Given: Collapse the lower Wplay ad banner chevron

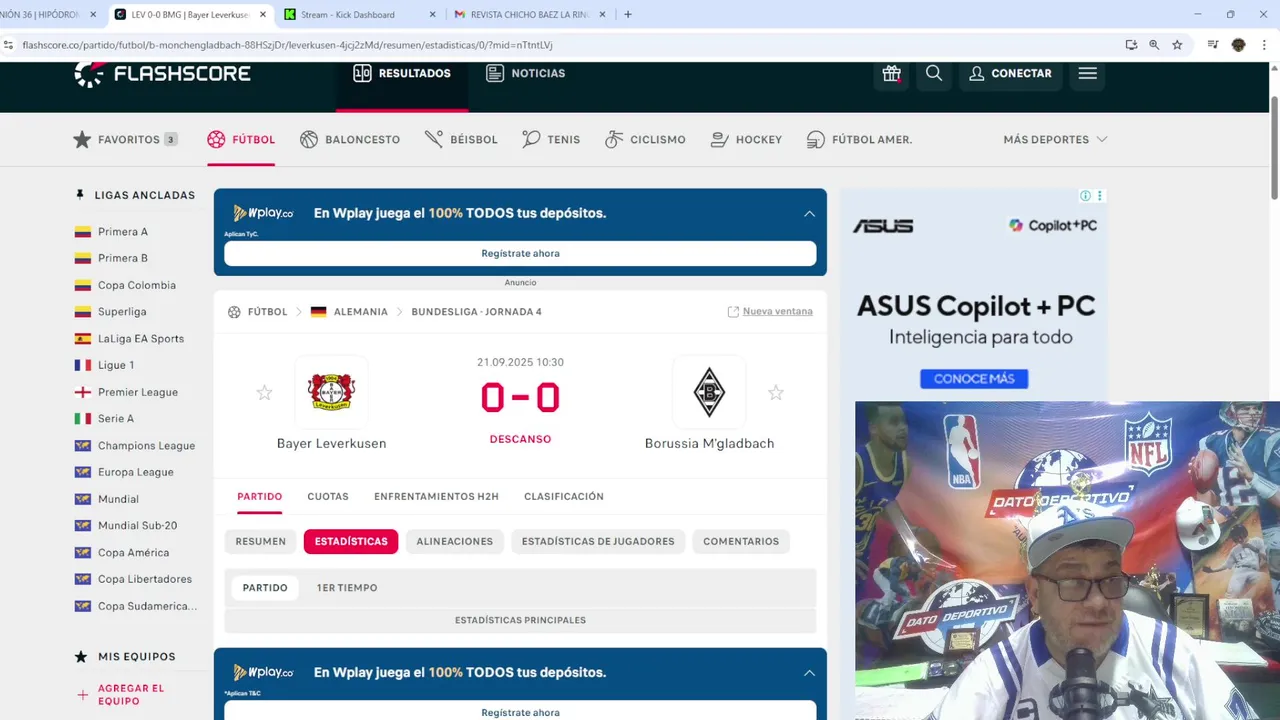Looking at the screenshot, I should [x=809, y=673].
